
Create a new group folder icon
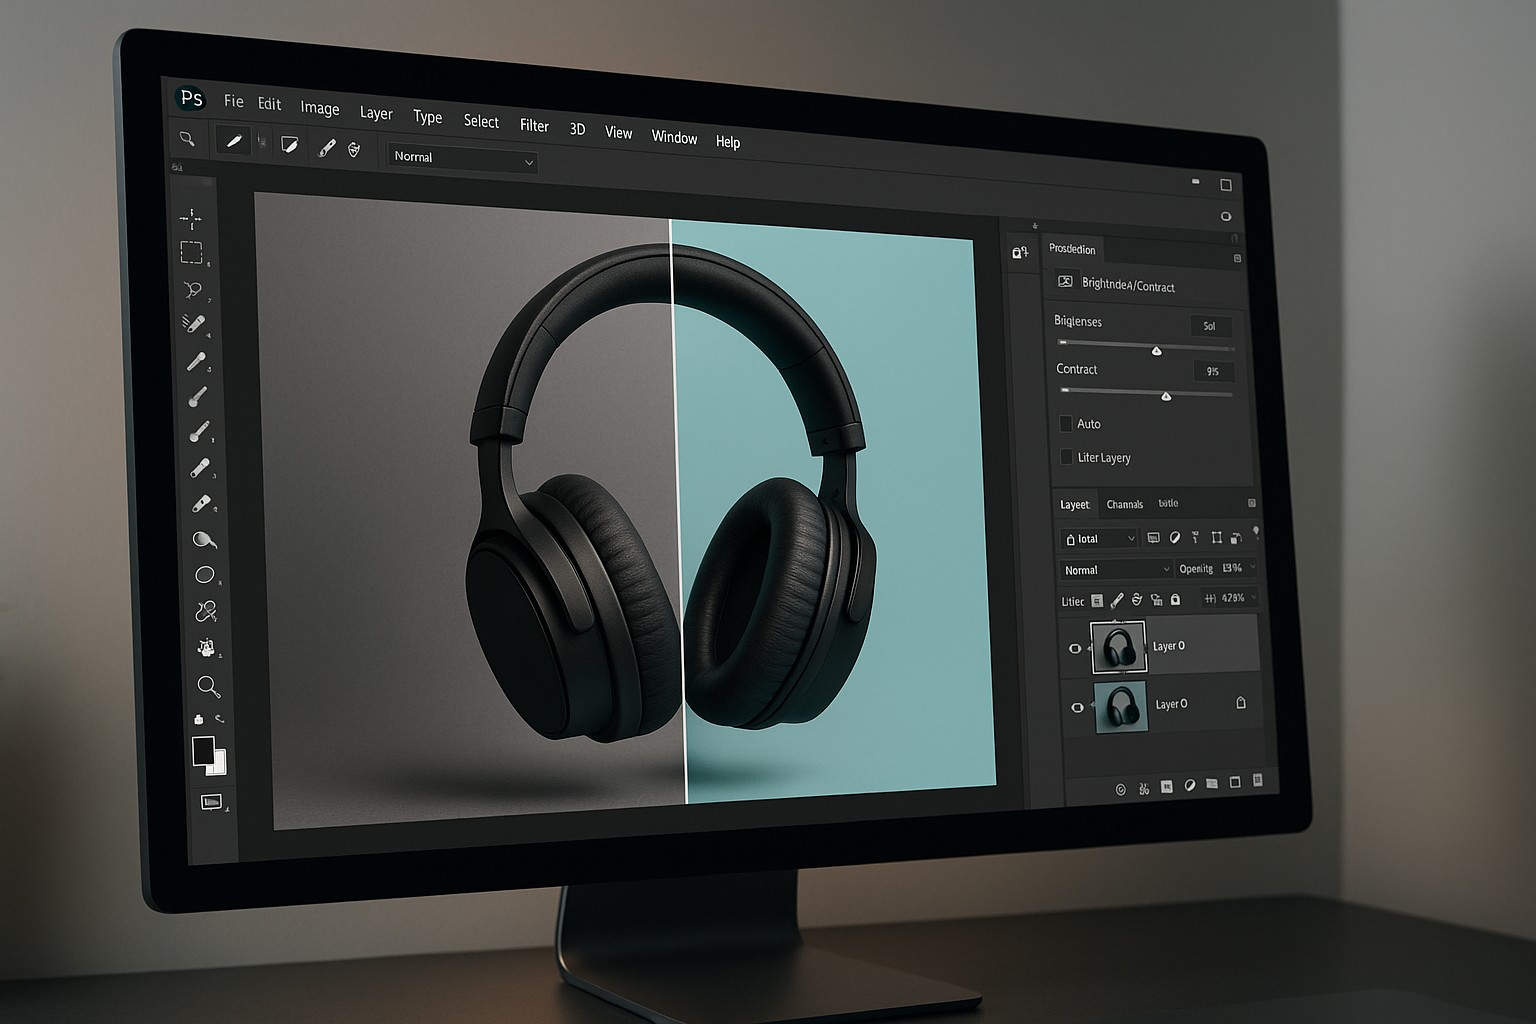tap(1212, 784)
